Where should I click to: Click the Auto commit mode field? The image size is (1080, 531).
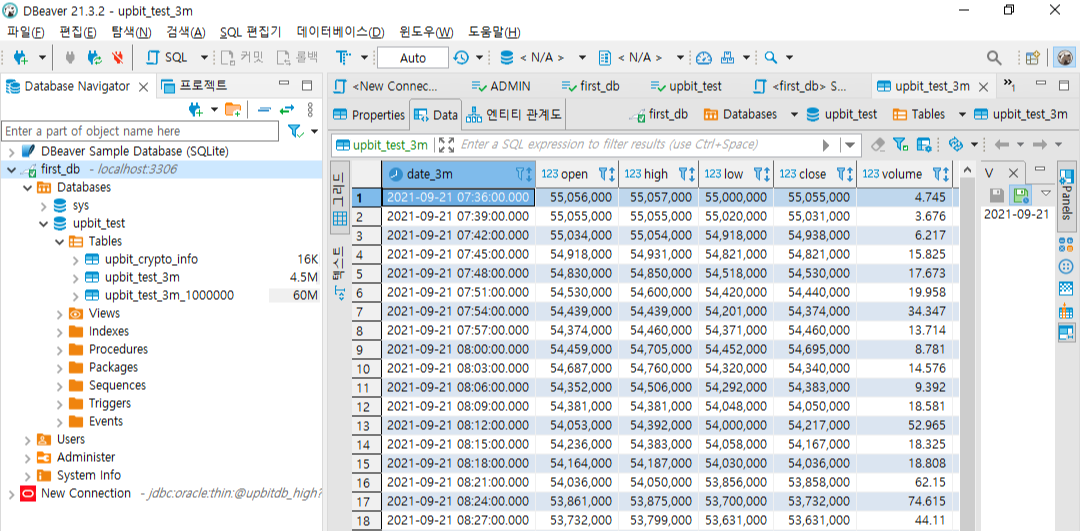[413, 58]
